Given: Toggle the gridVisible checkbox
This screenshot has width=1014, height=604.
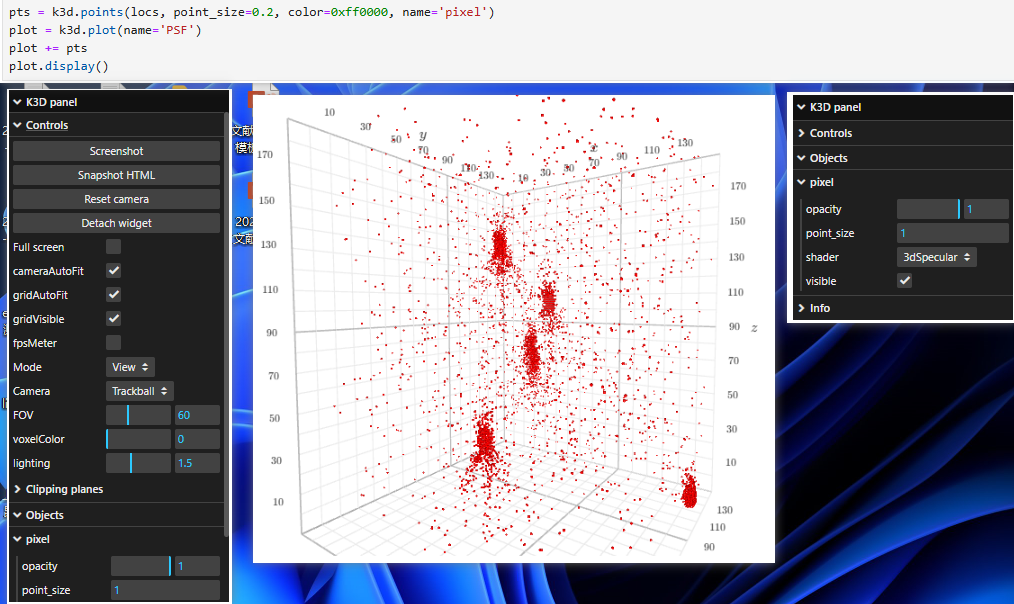Looking at the screenshot, I should [x=113, y=319].
